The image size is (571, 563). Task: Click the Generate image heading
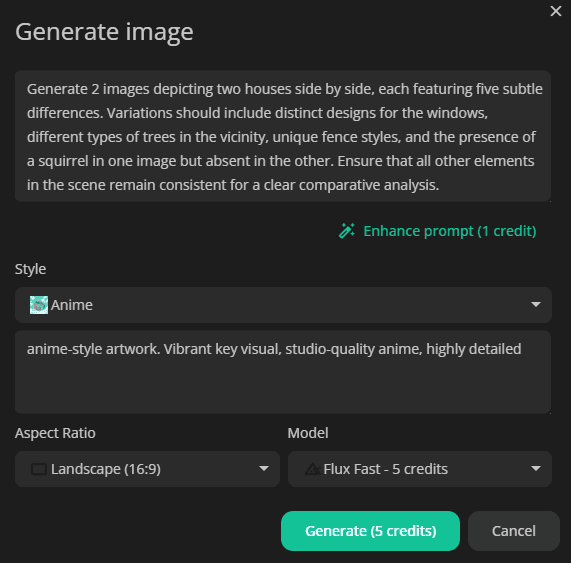pyautogui.click(x=104, y=32)
